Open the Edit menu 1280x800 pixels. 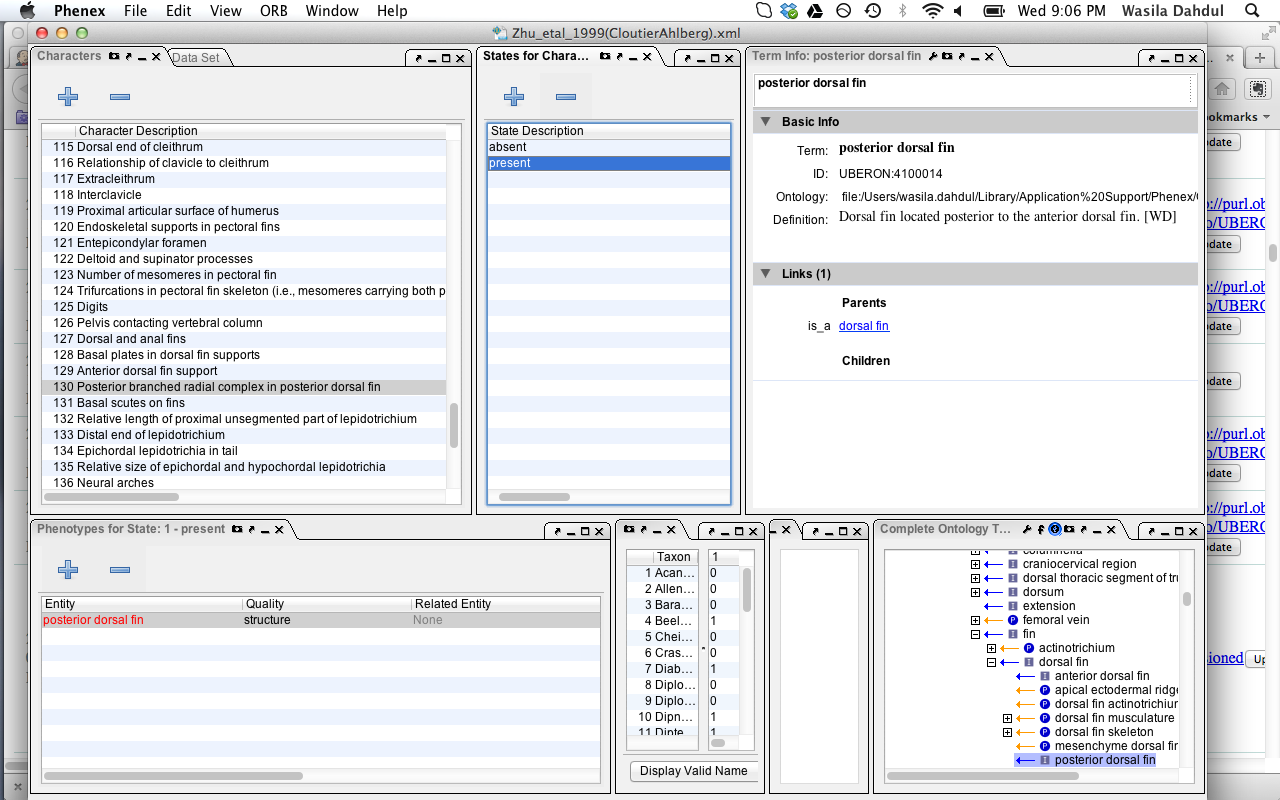coord(179,11)
